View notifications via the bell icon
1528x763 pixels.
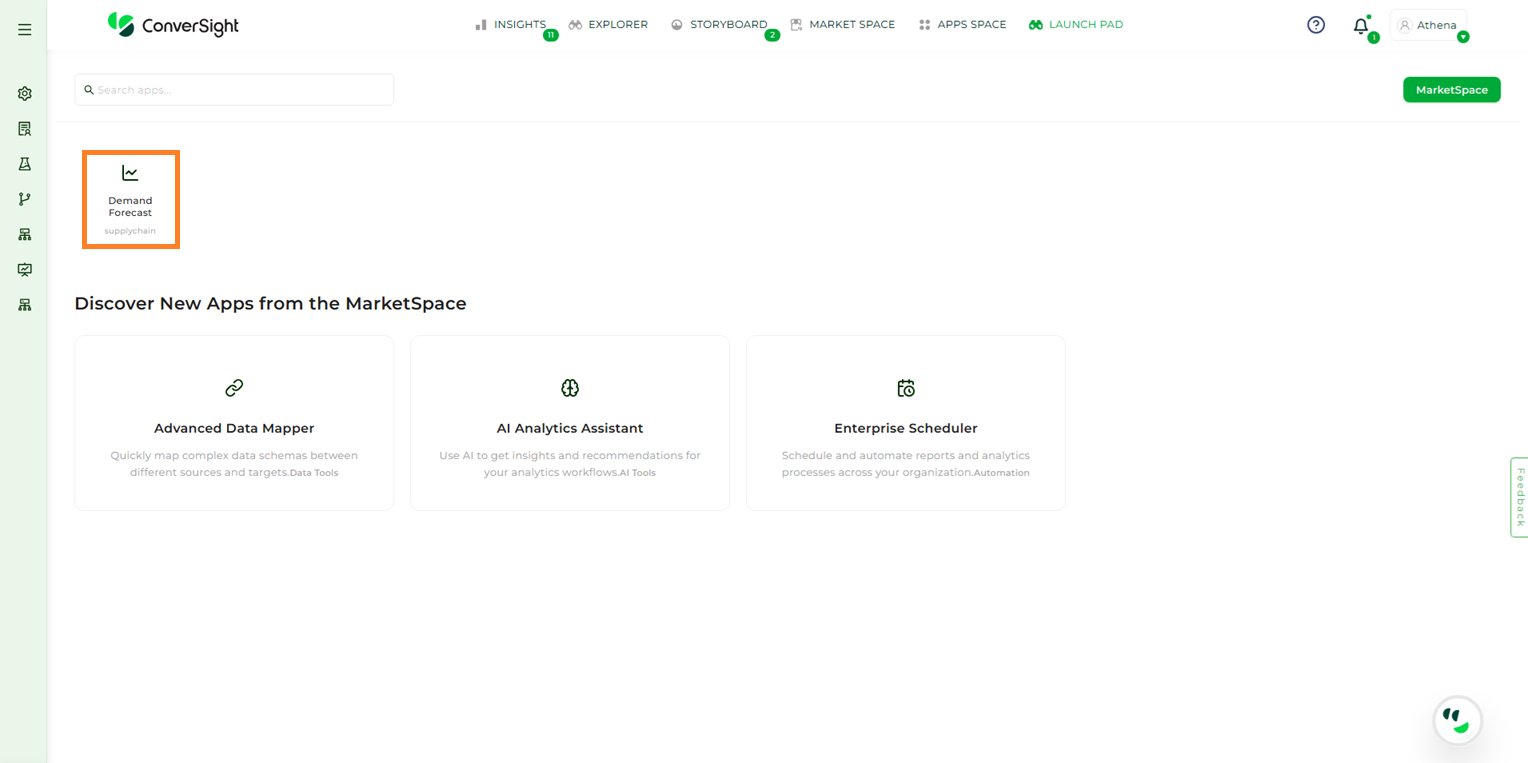point(1361,27)
